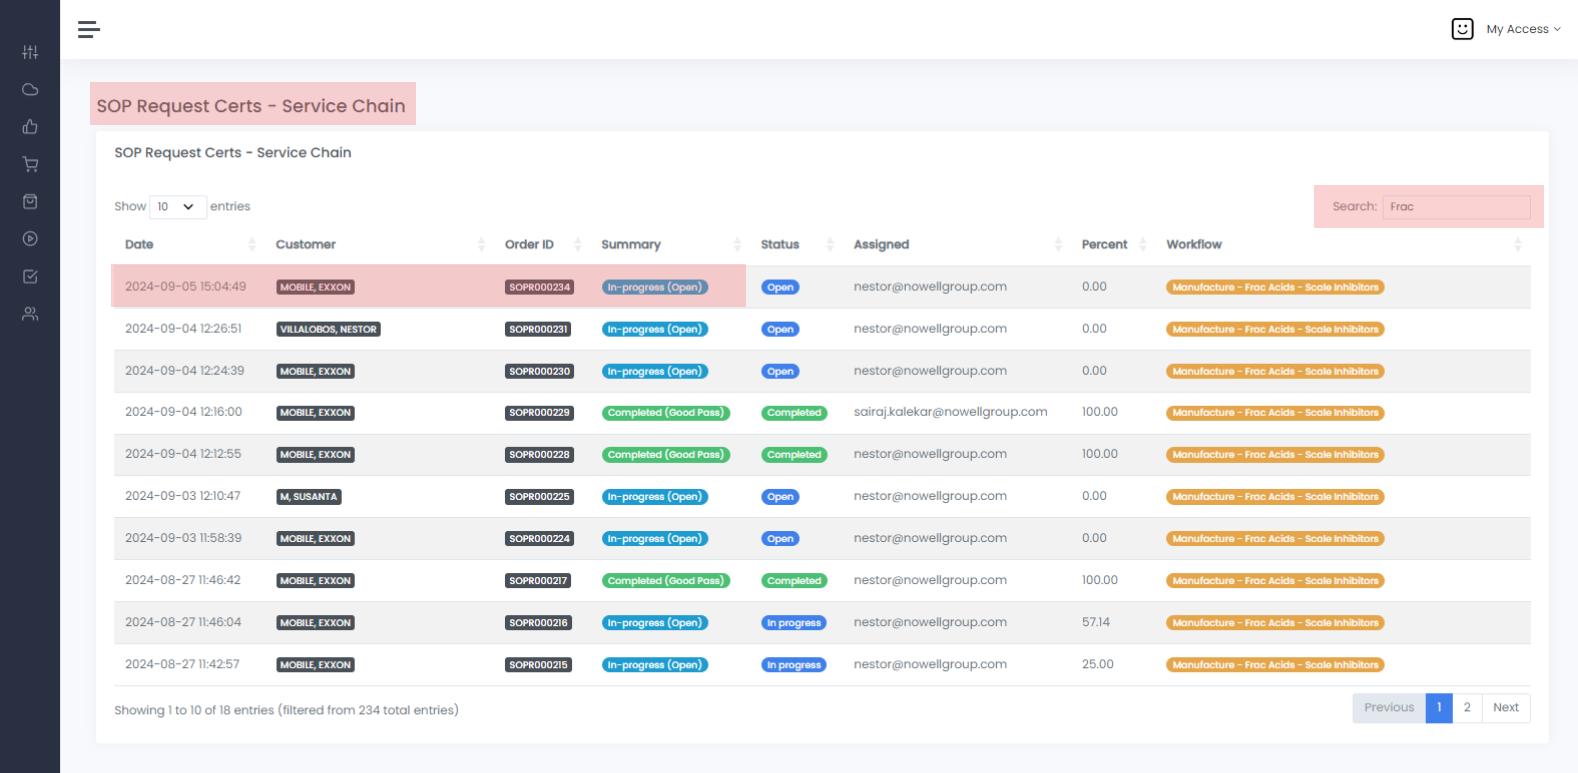Open the shopping bag sidebar icon
Screen dimensions: 1578x773
click(30, 202)
